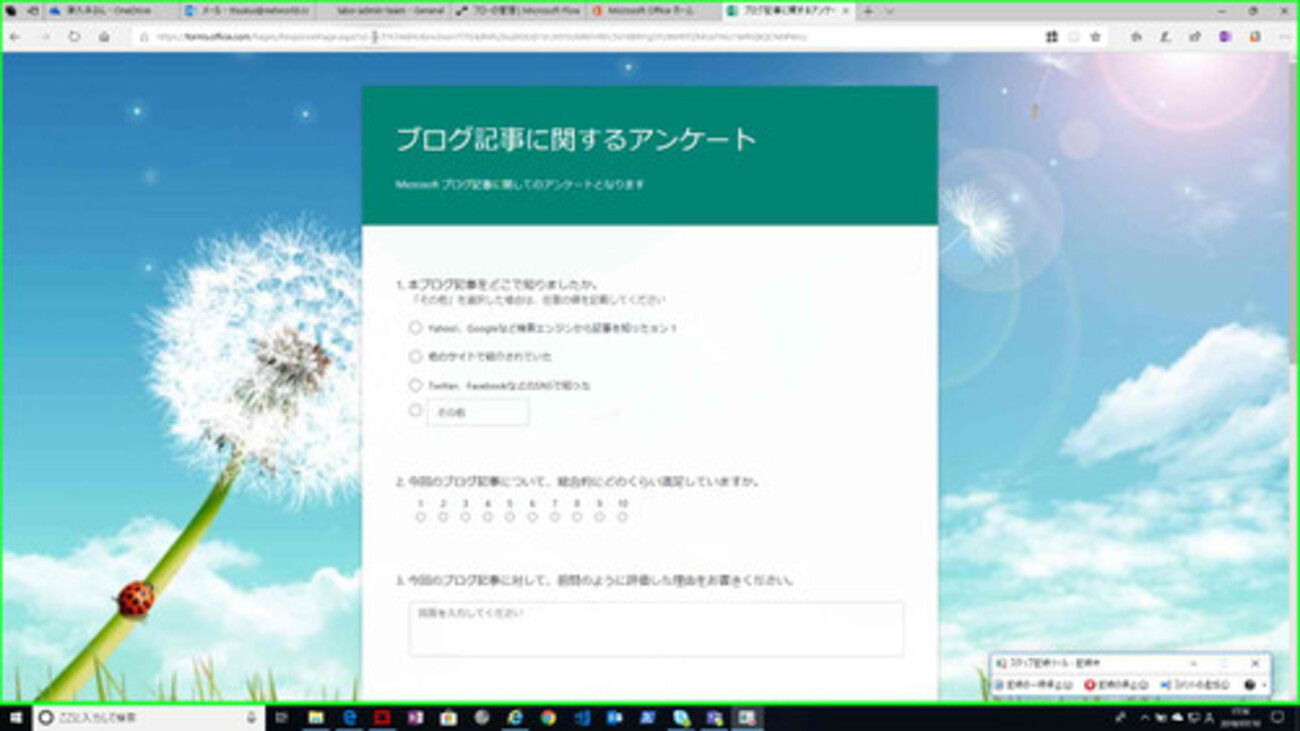Choose rating 9 for question 2
Screen dimensions: 1300x731
[x=600, y=517]
